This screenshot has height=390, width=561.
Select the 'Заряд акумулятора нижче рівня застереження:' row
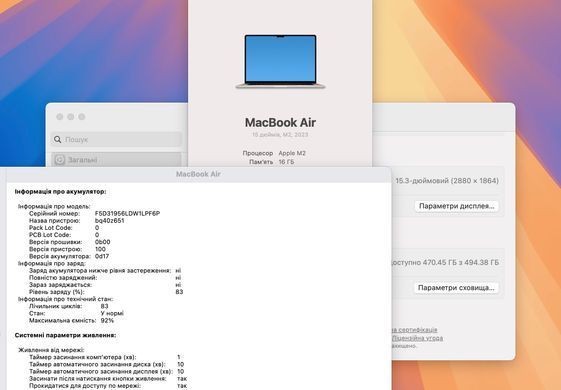pyautogui.click(x=105, y=270)
